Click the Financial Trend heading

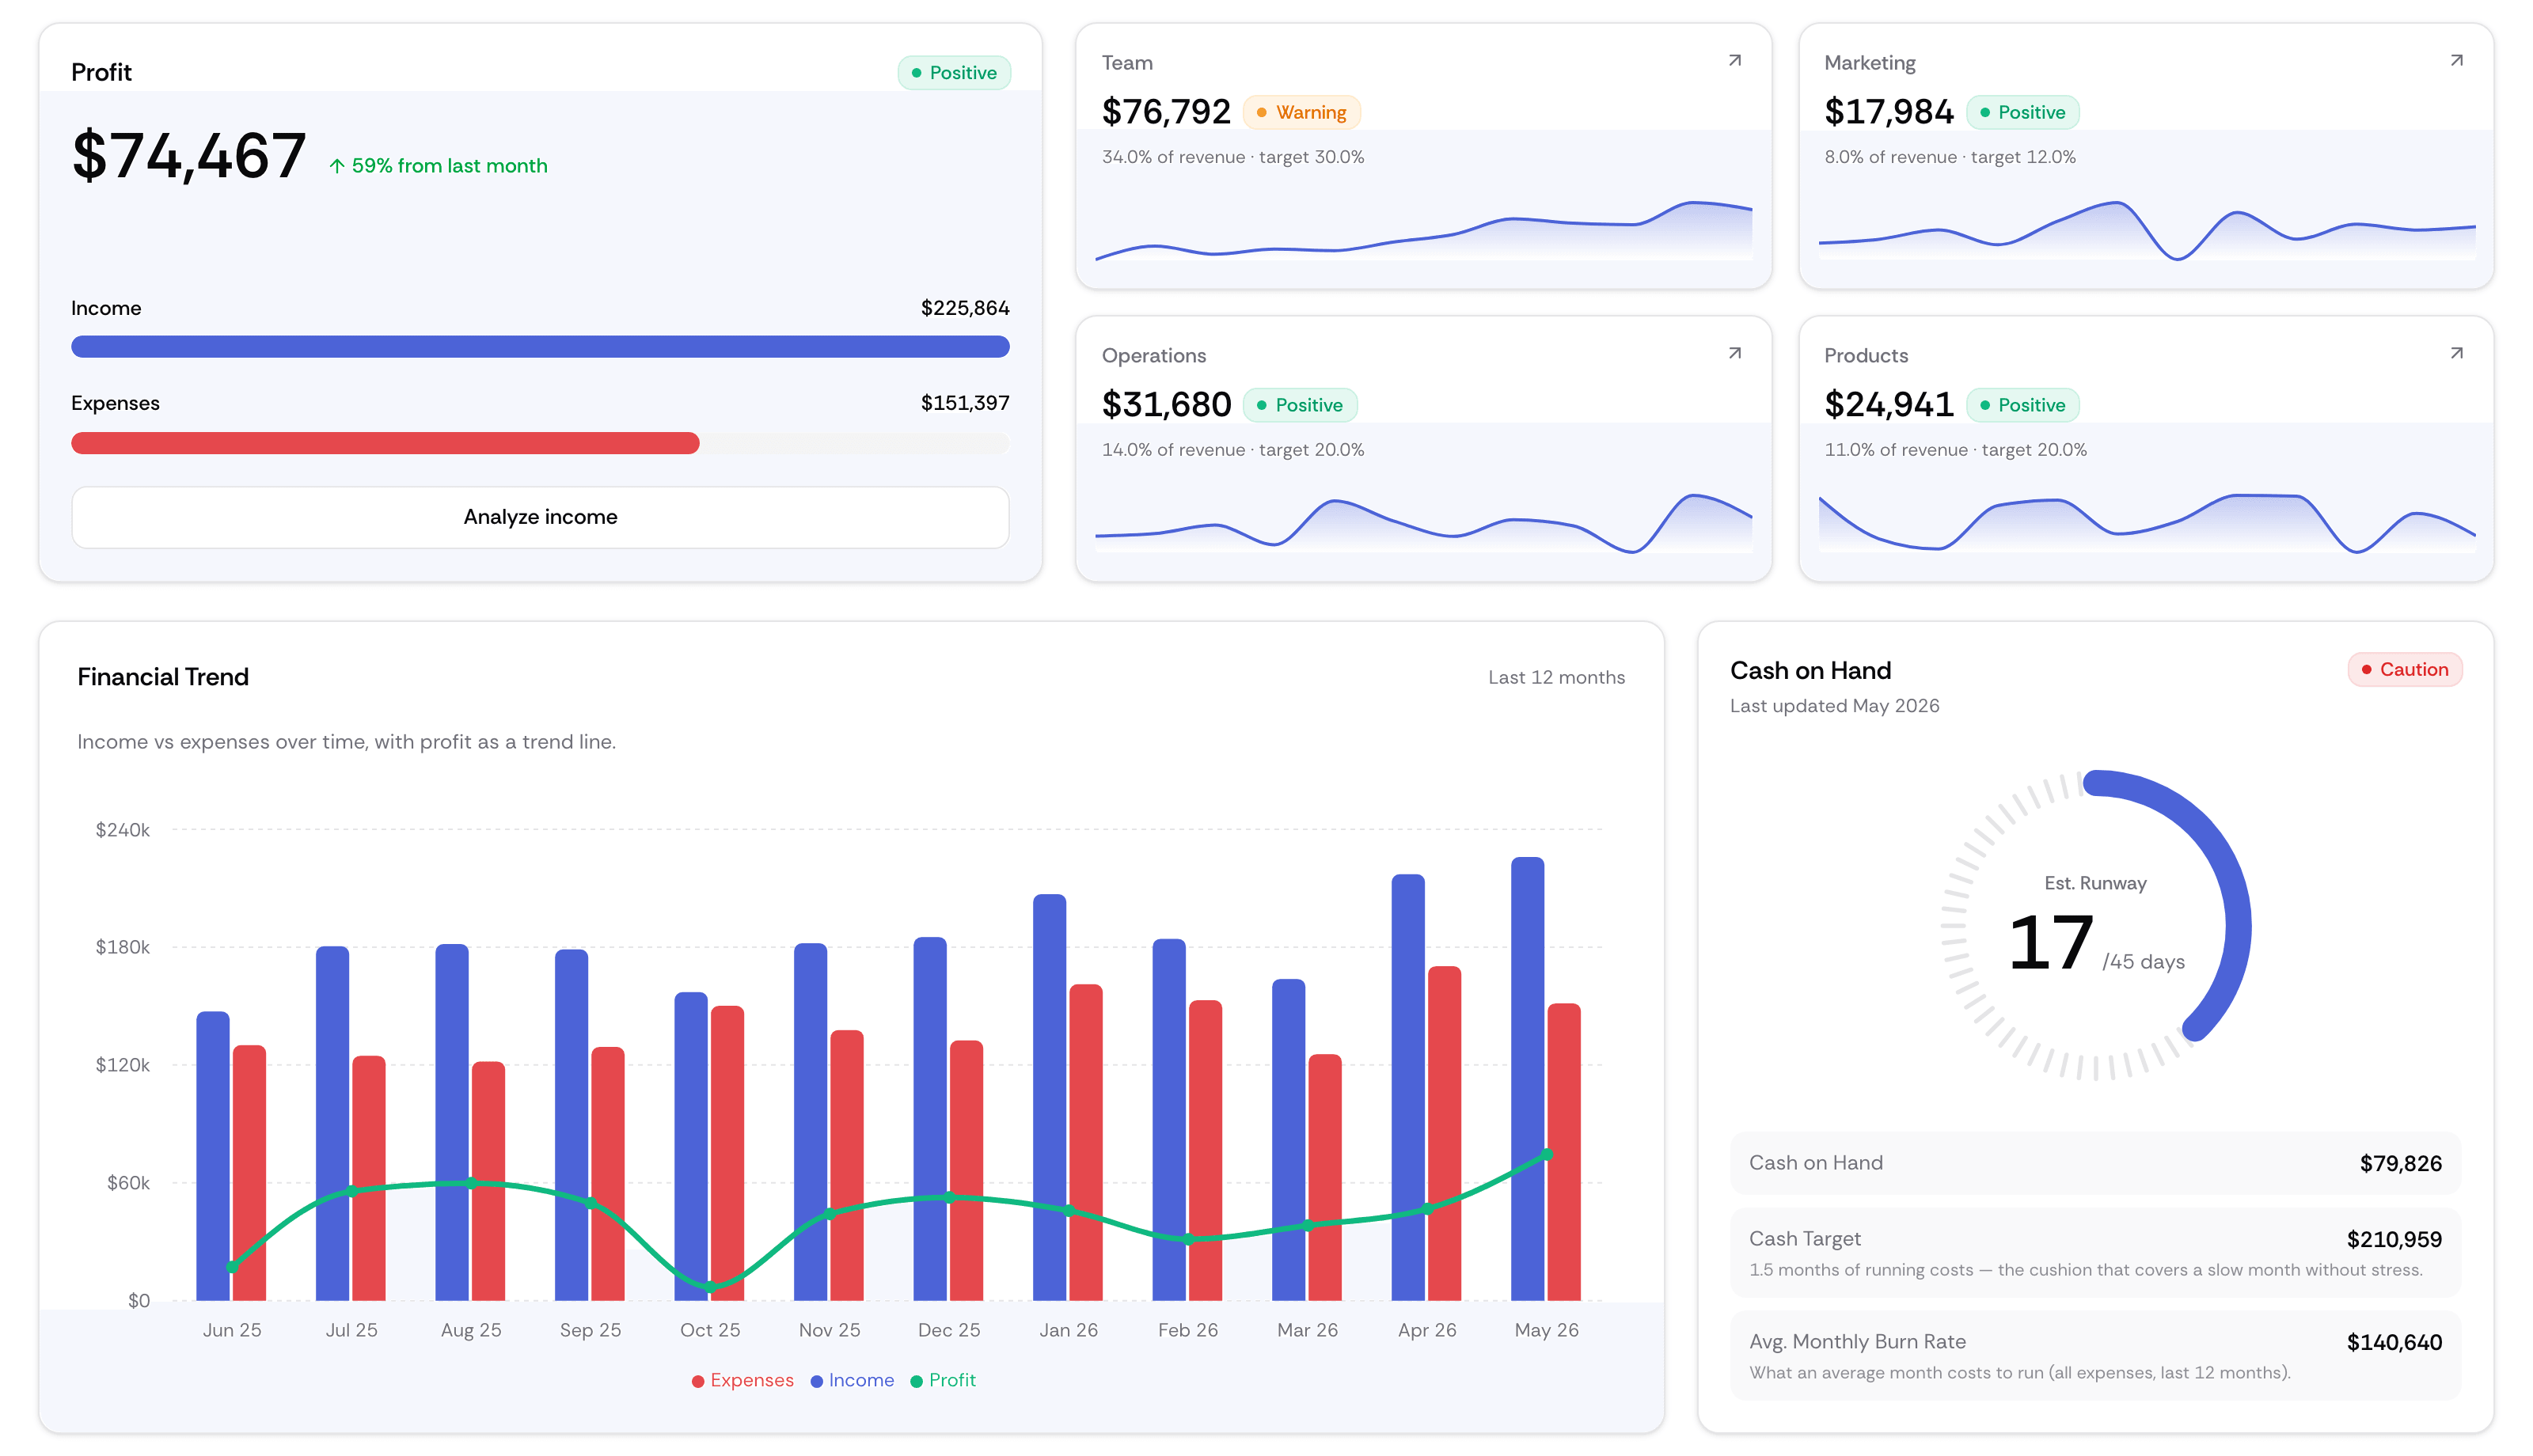(x=163, y=677)
